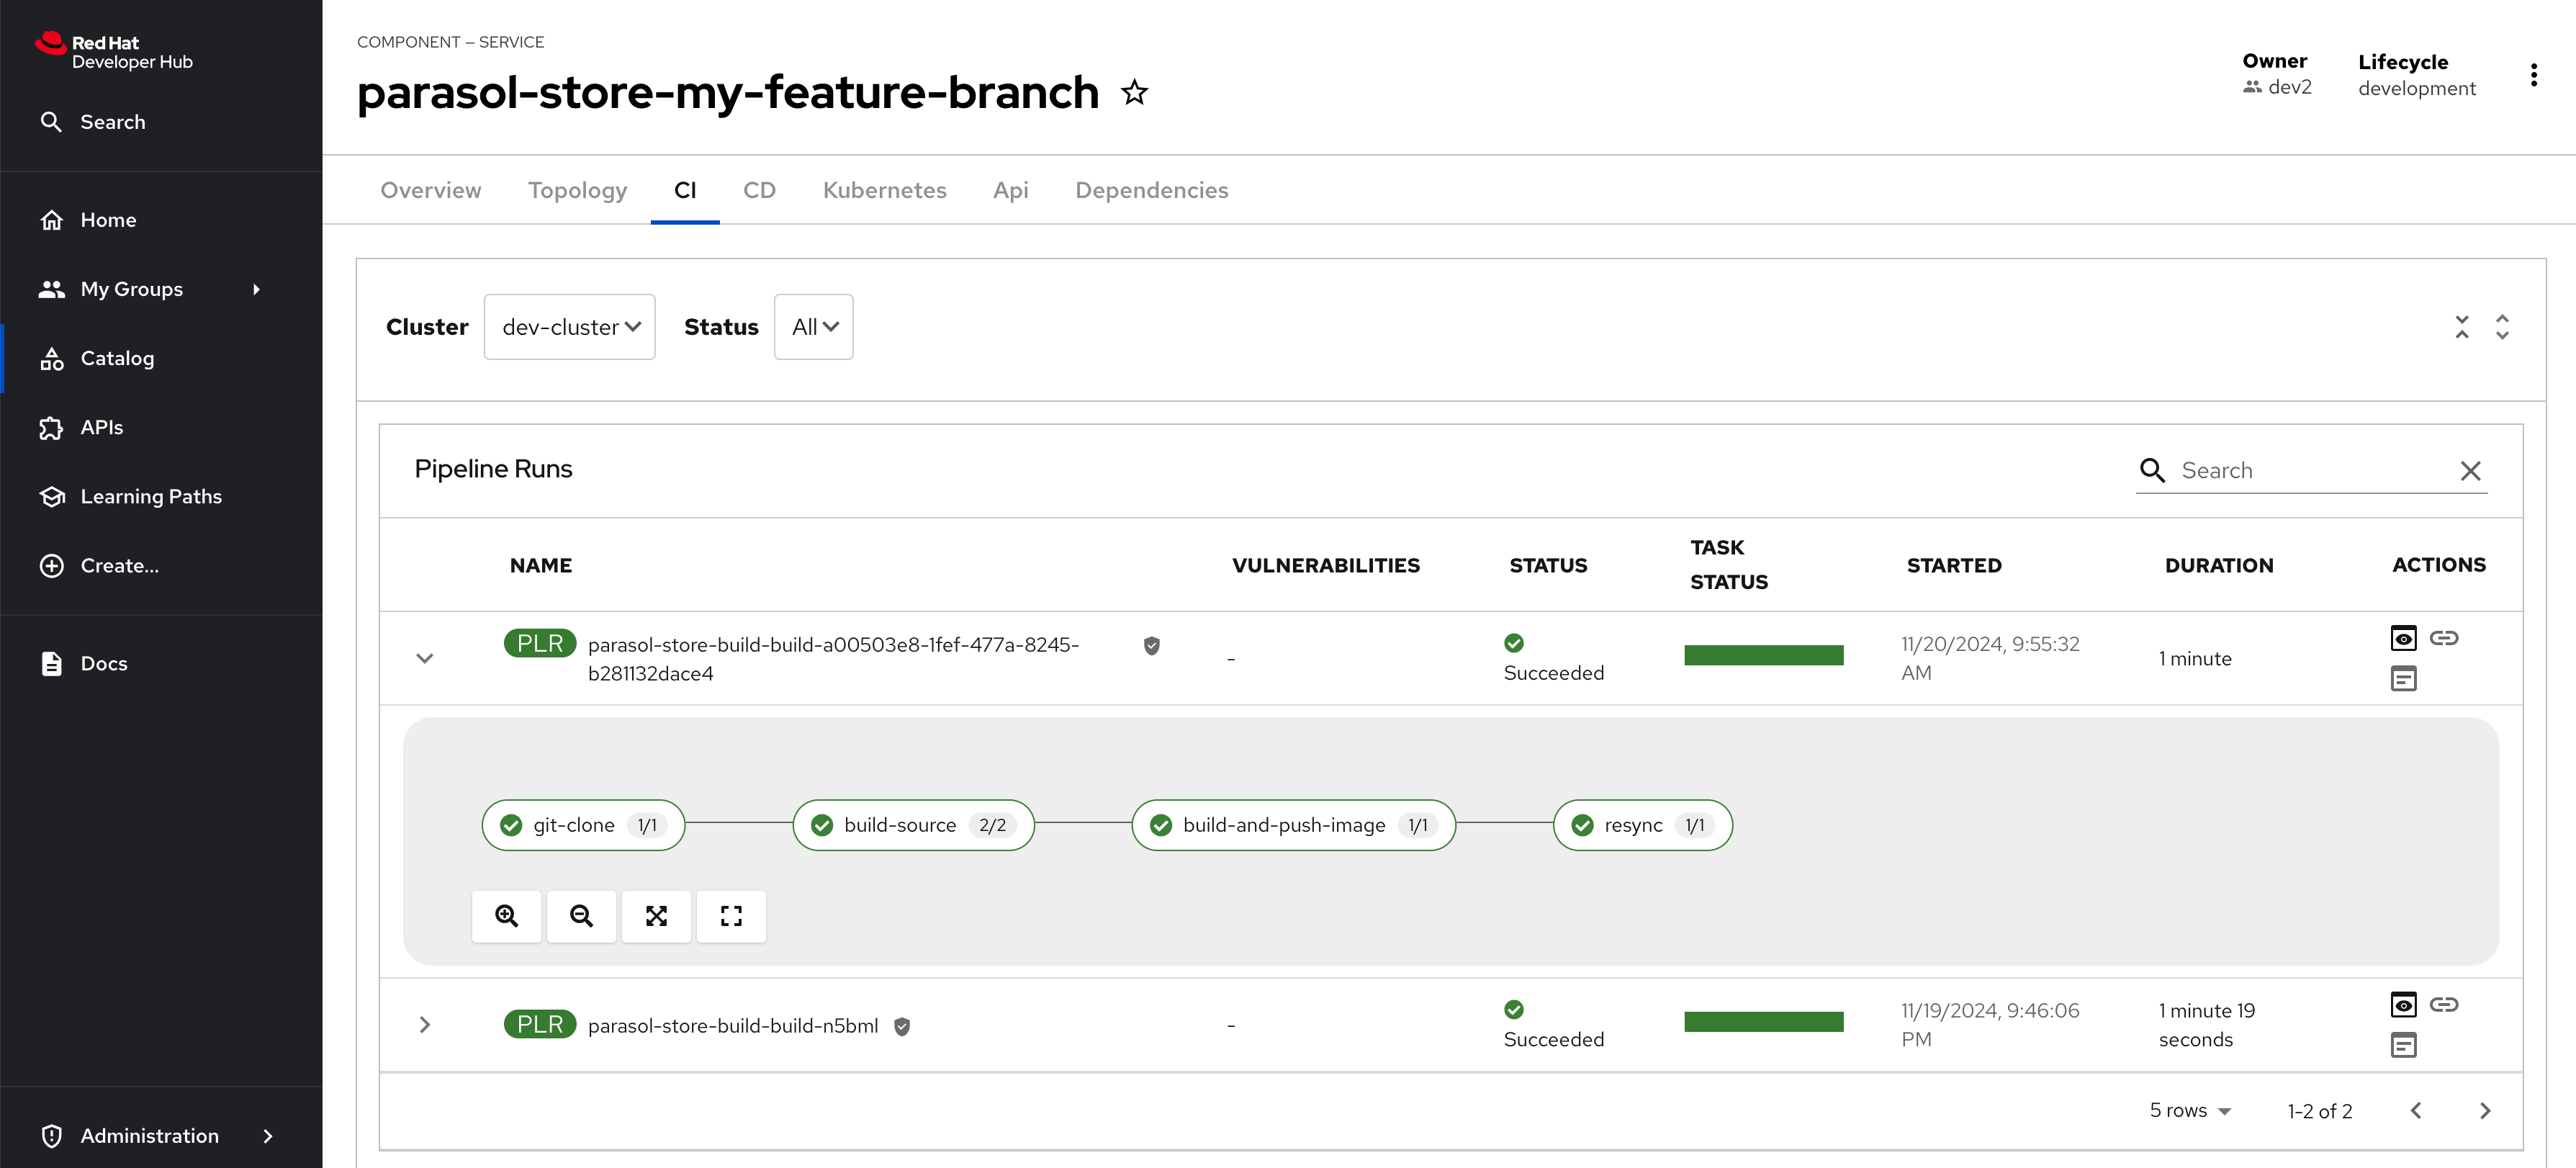Click the SBOM/document icon for first pipeline run

pos(2403,678)
